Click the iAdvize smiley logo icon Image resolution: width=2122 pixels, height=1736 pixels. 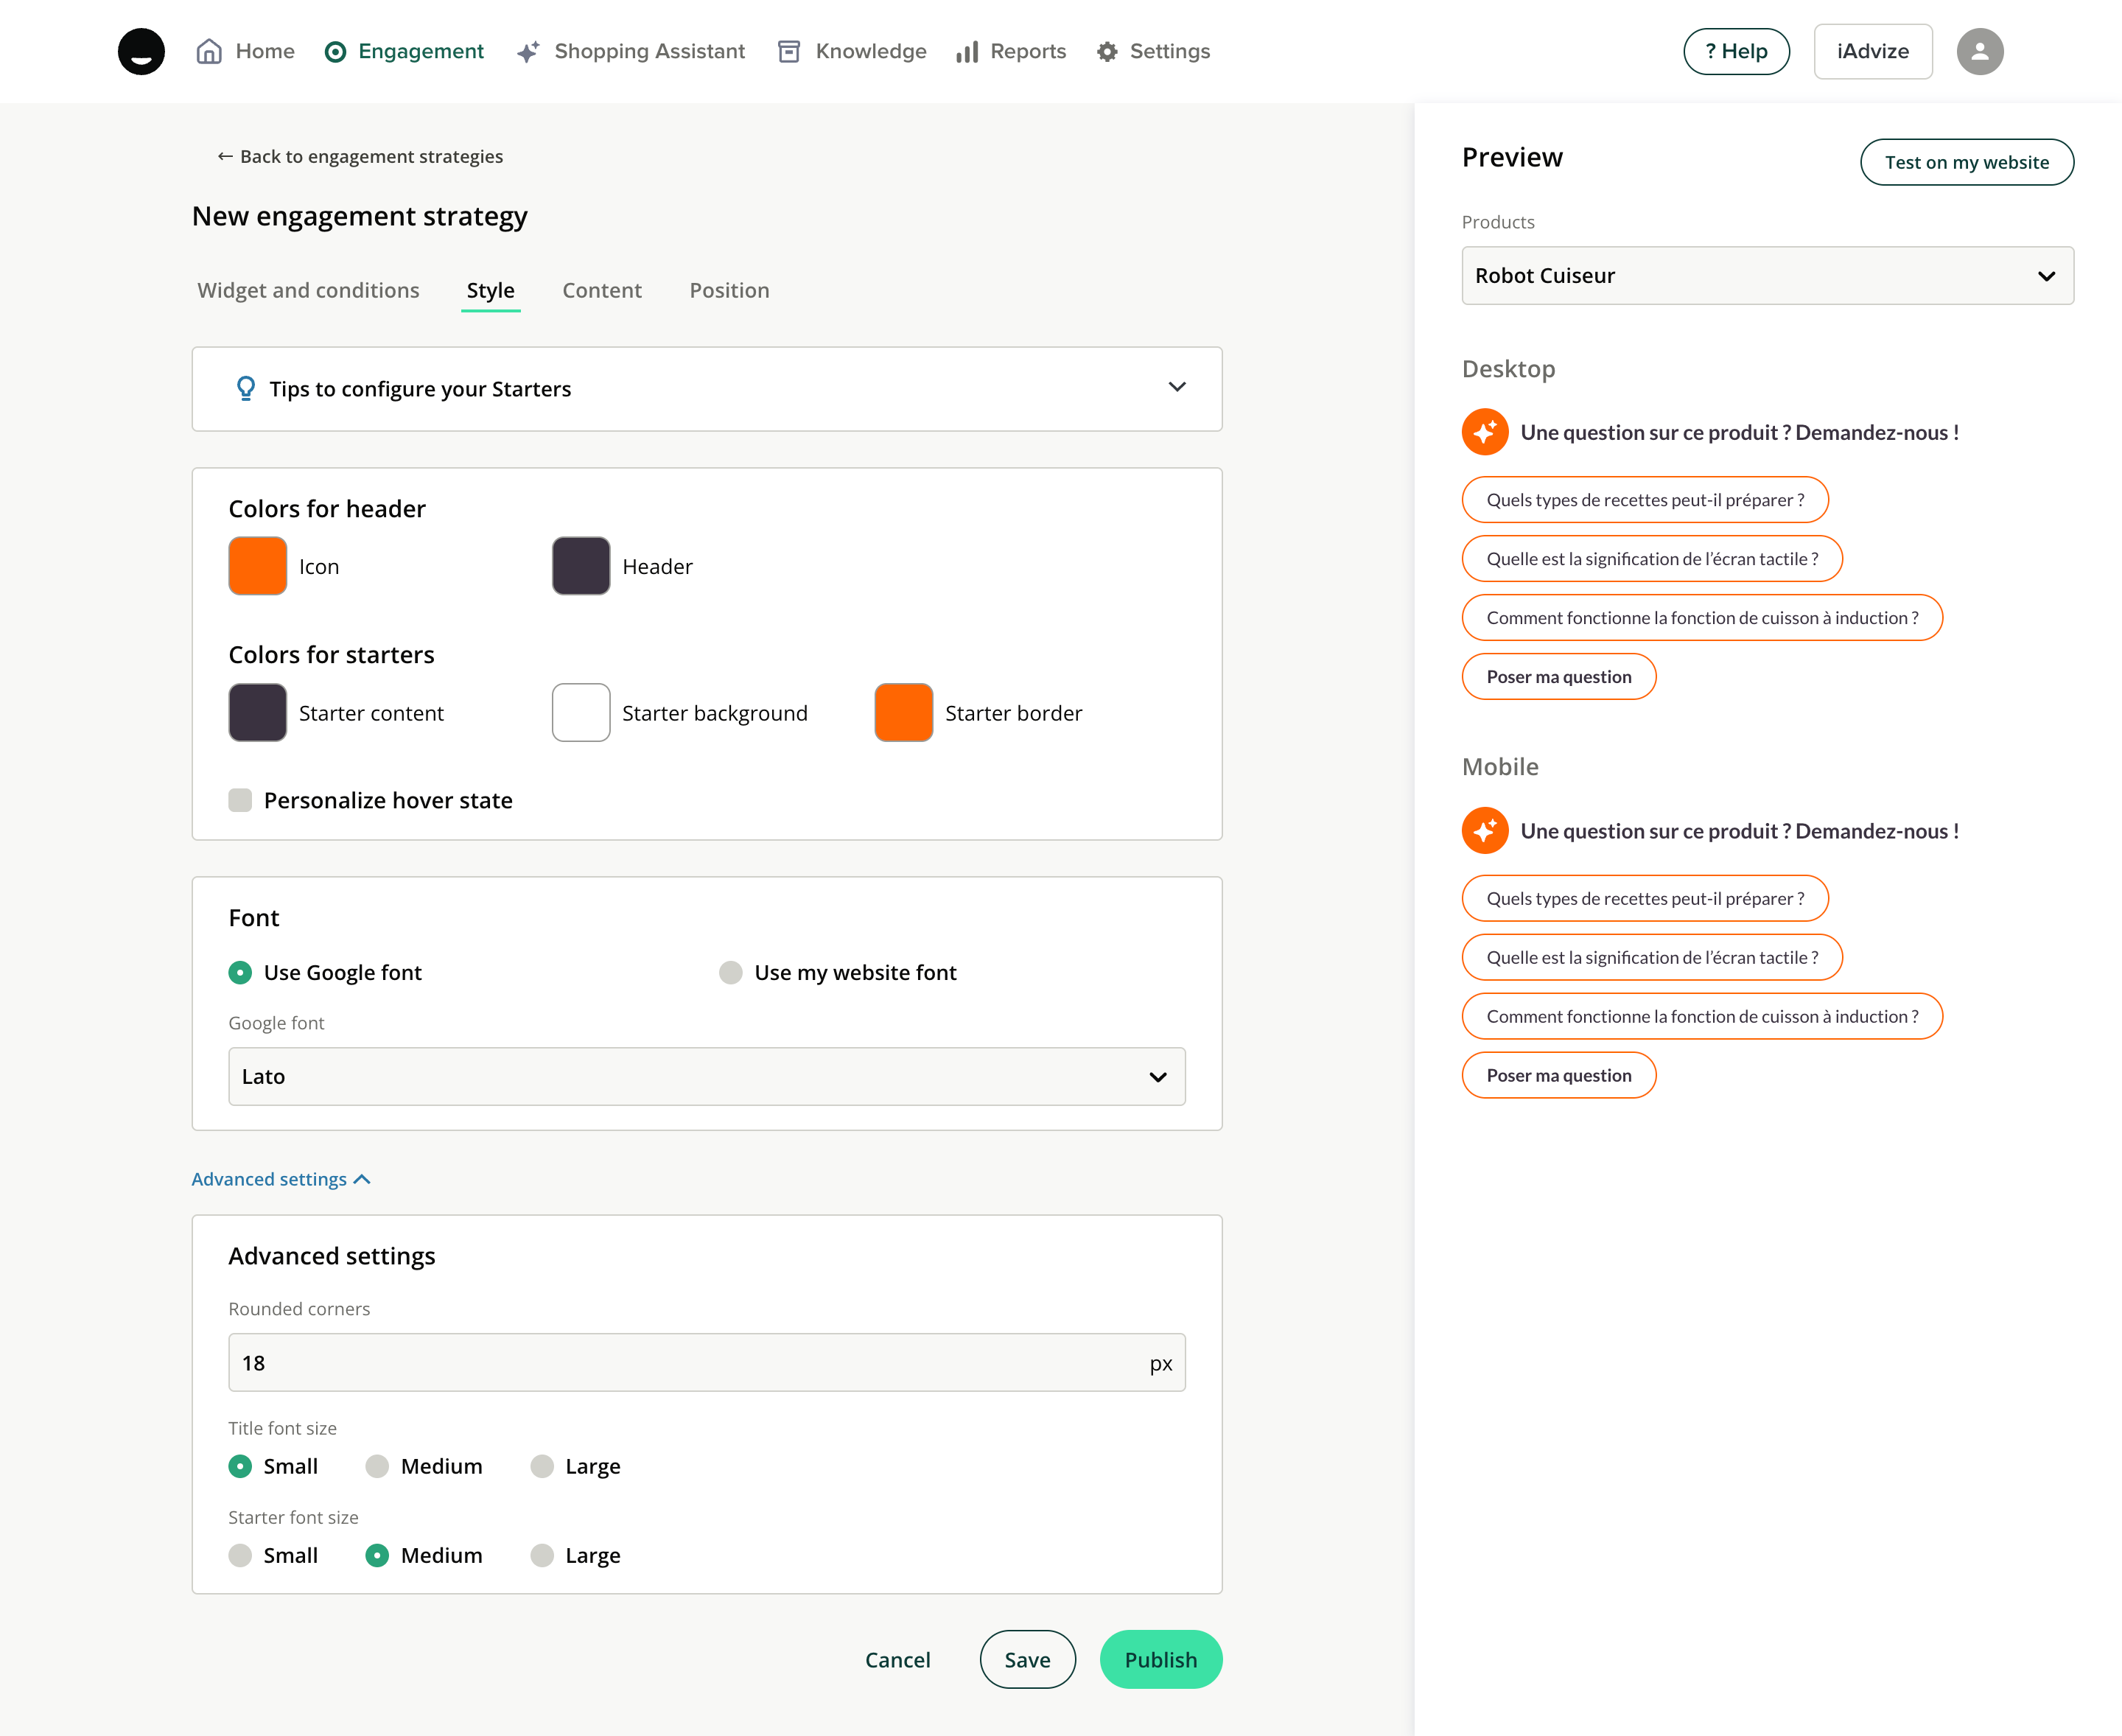pyautogui.click(x=141, y=51)
